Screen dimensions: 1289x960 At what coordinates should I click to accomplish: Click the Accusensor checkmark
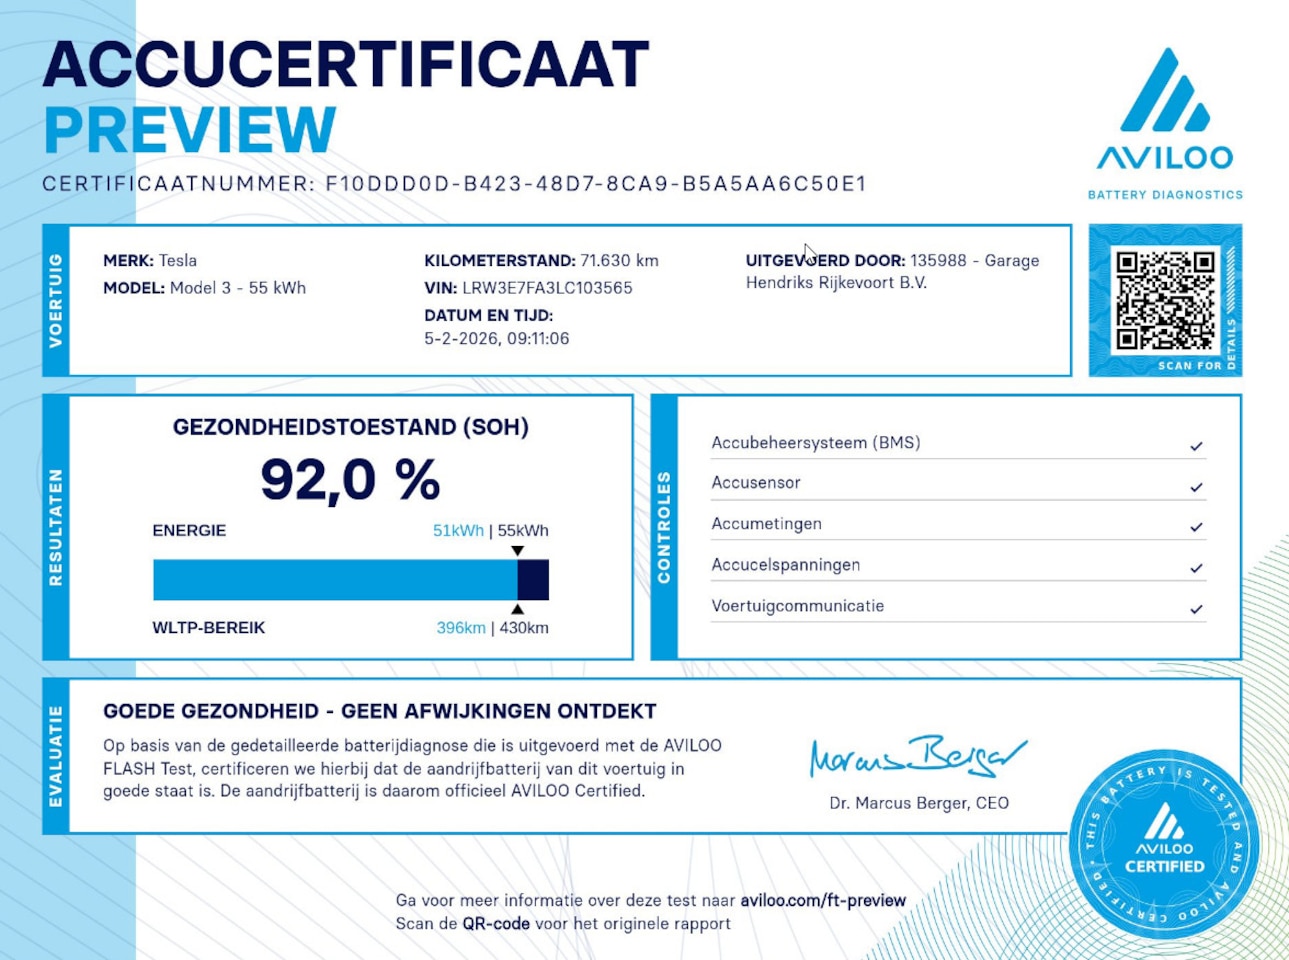1196,487
